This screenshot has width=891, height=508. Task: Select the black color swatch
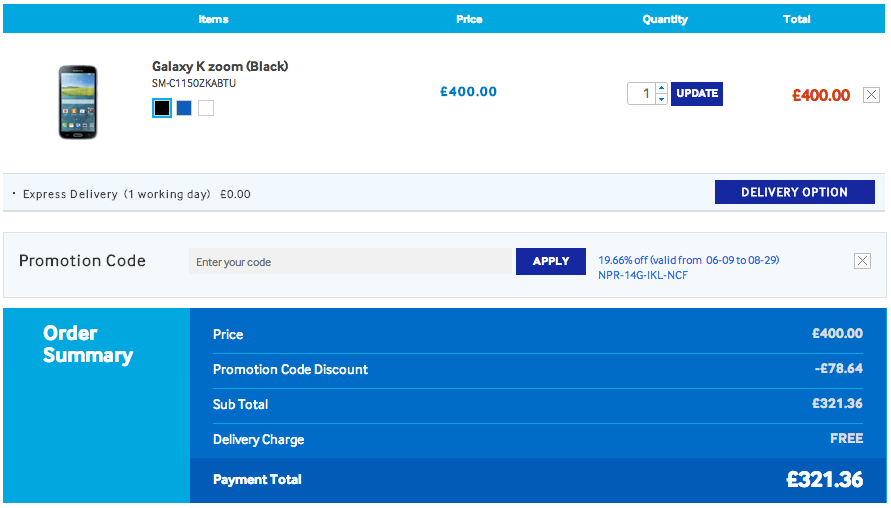coord(162,107)
